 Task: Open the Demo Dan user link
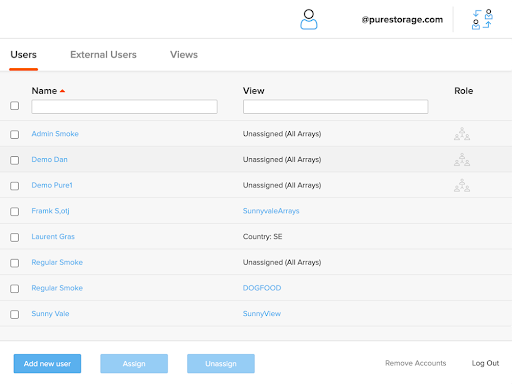click(49, 159)
